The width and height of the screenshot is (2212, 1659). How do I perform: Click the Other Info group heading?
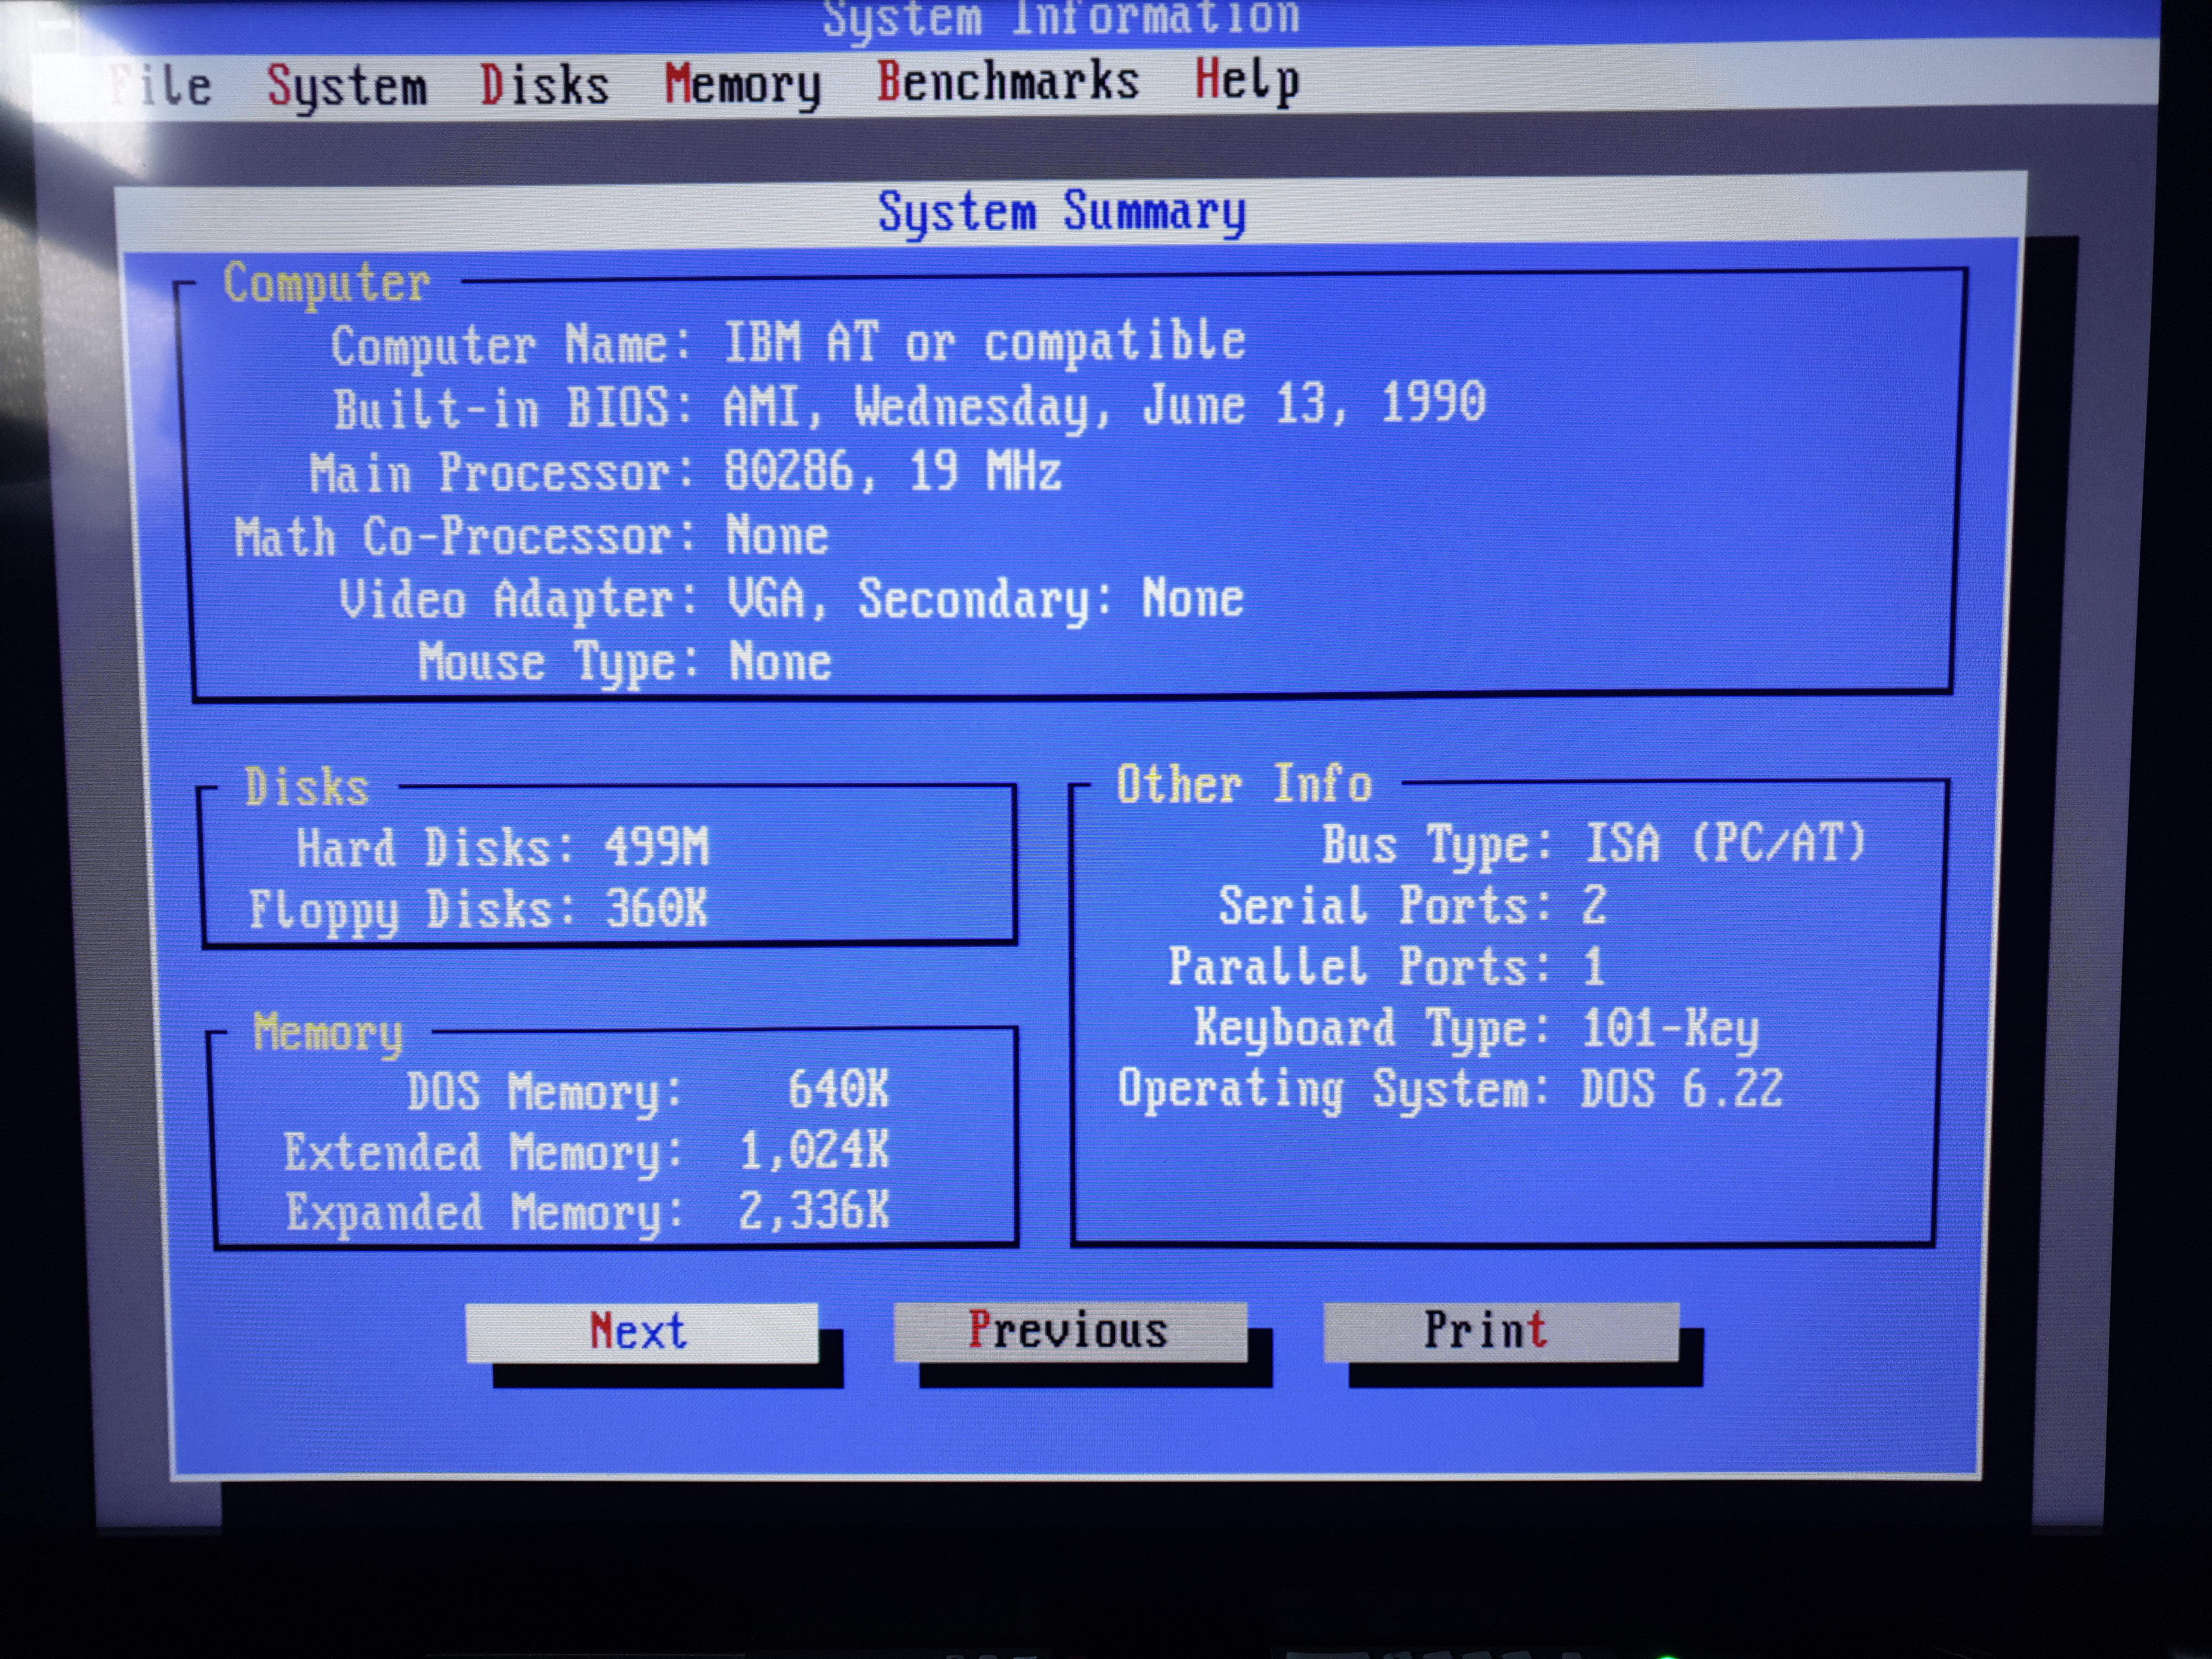[x=1243, y=784]
